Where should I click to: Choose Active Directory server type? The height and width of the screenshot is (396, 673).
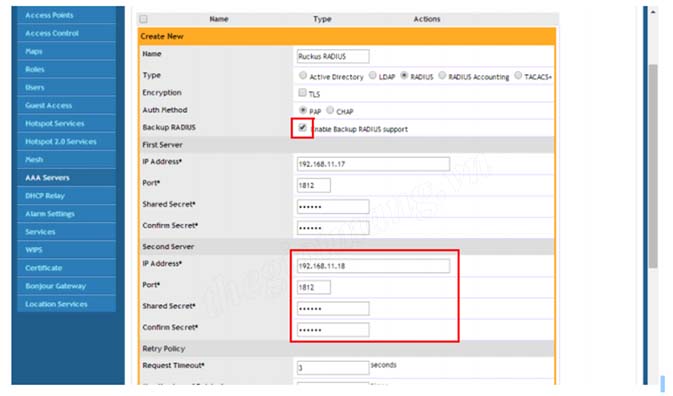coord(303,76)
